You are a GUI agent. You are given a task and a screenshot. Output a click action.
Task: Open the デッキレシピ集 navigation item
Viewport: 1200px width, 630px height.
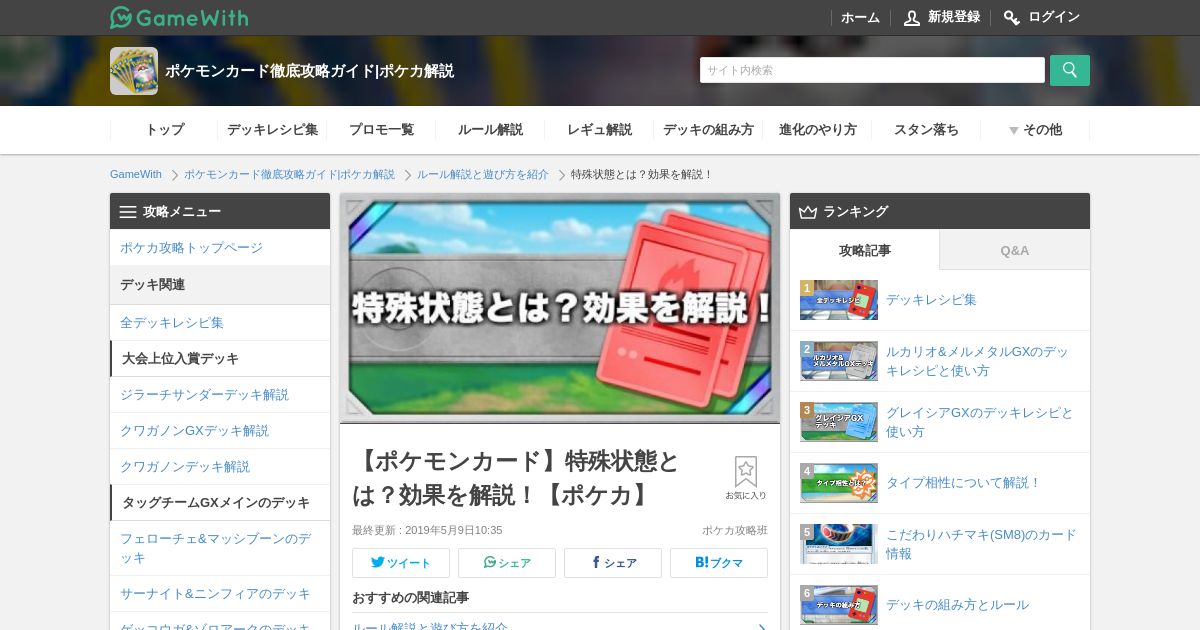coord(272,130)
